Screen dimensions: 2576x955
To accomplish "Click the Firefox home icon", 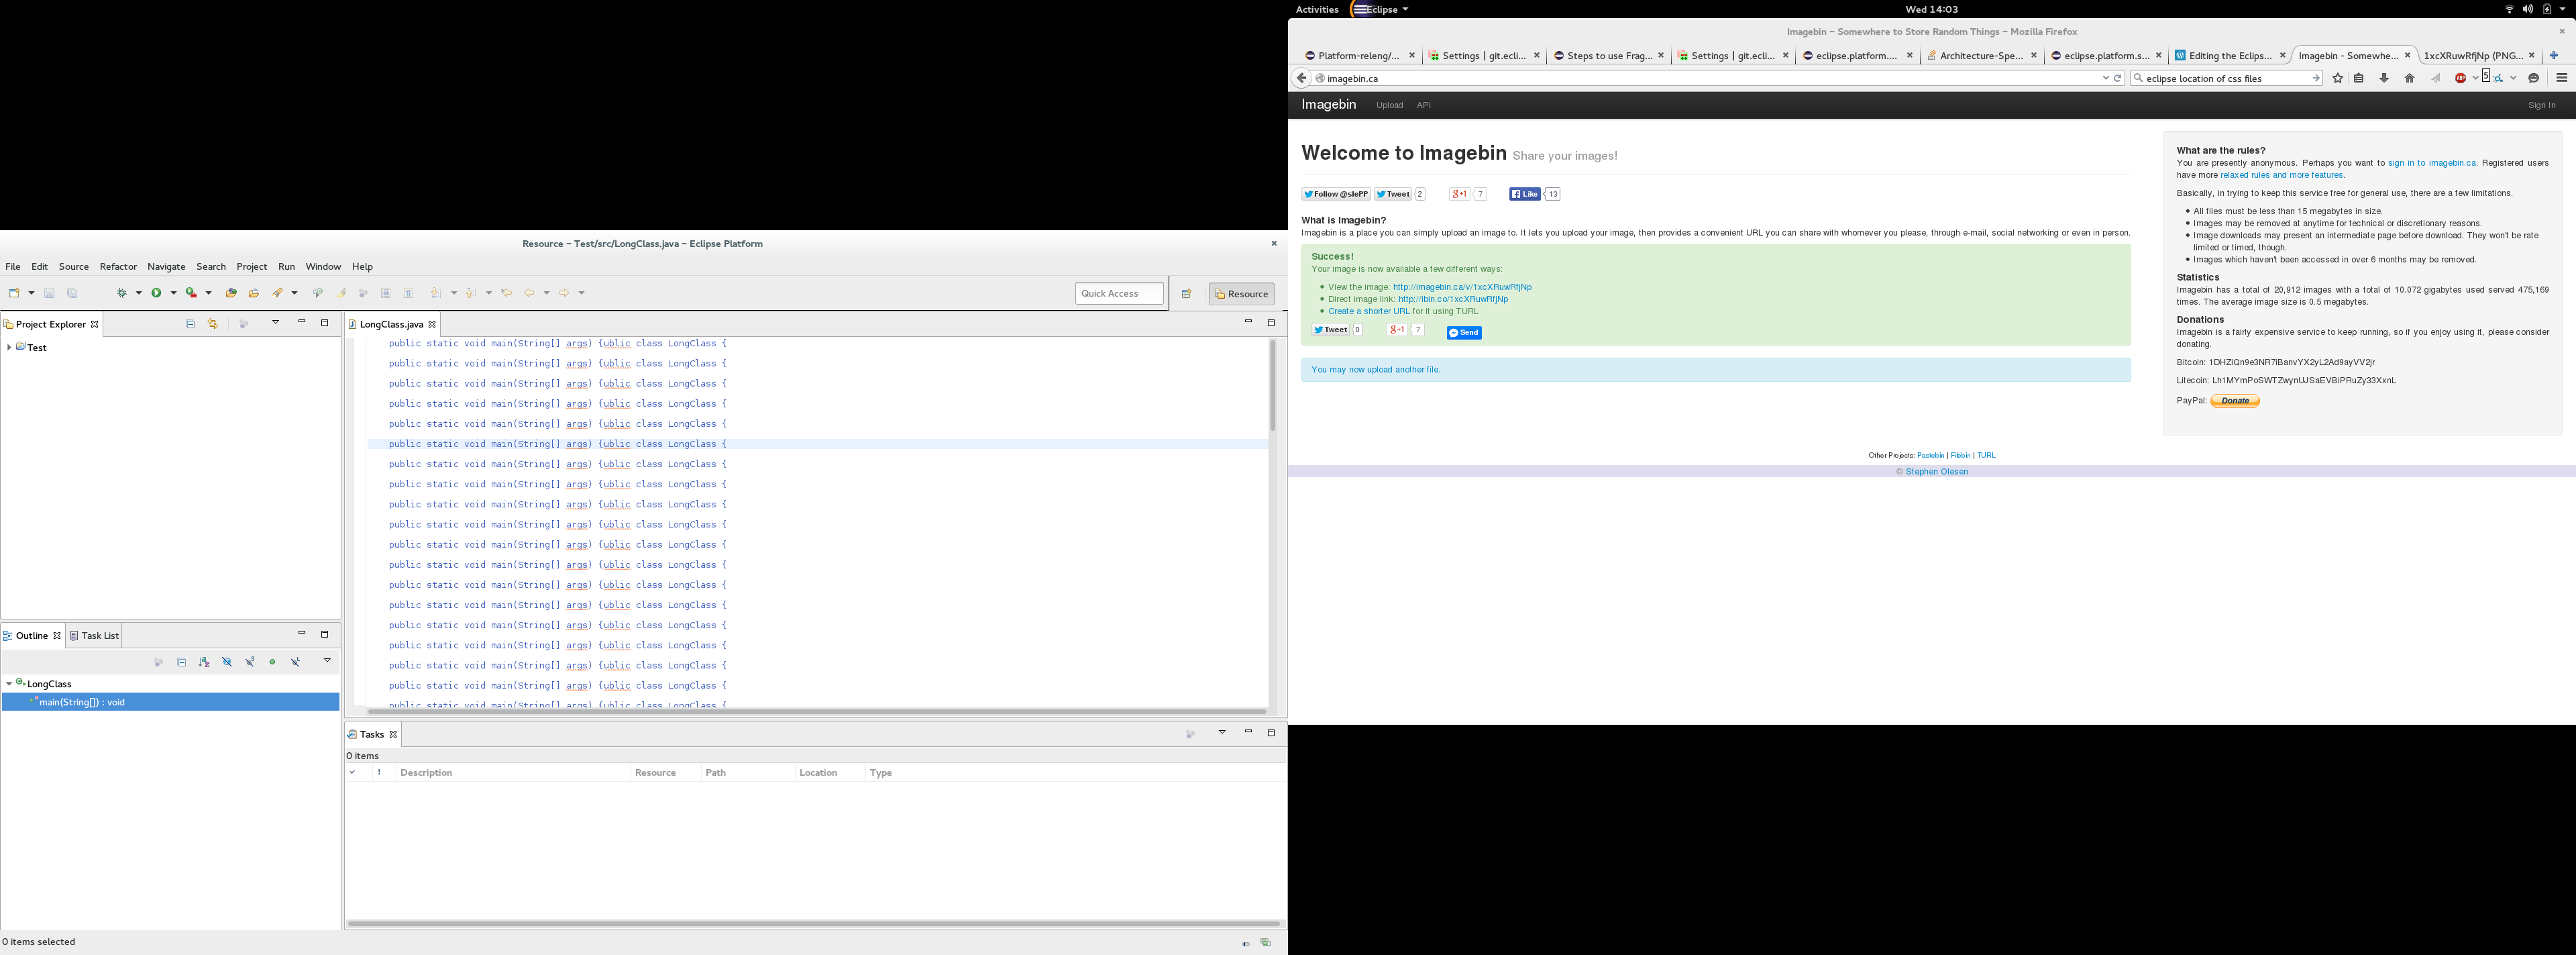I will (2410, 78).
